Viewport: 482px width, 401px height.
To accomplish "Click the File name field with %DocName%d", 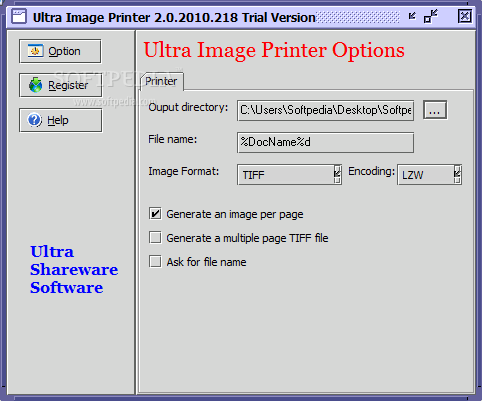I will pos(325,143).
